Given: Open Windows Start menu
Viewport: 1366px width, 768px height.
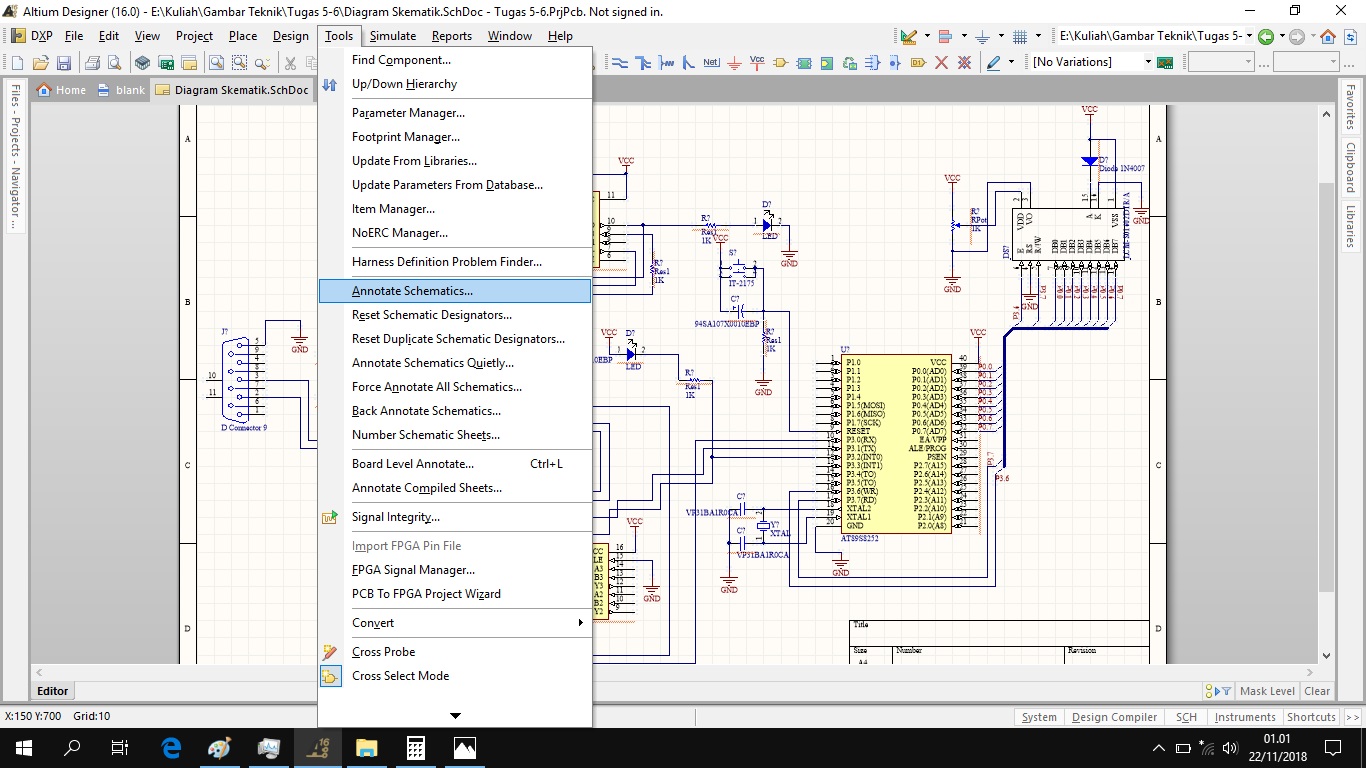Looking at the screenshot, I should (x=24, y=747).
